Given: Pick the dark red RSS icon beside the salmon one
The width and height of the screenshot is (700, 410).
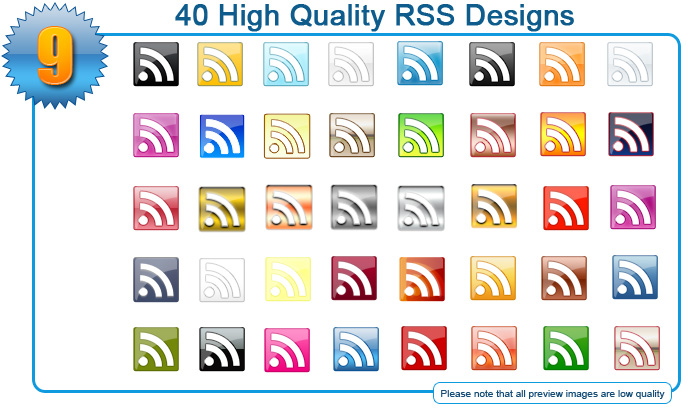Looking at the screenshot, I should [x=424, y=348].
